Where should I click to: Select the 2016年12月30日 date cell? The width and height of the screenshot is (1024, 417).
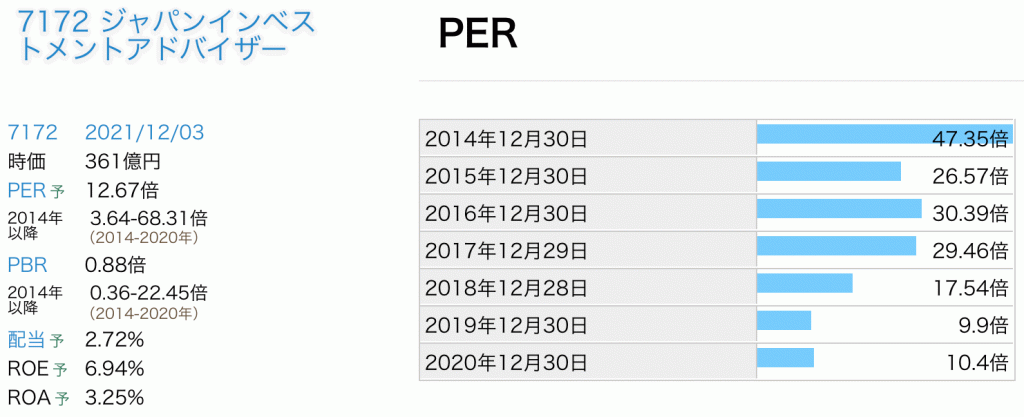pyautogui.click(x=506, y=213)
